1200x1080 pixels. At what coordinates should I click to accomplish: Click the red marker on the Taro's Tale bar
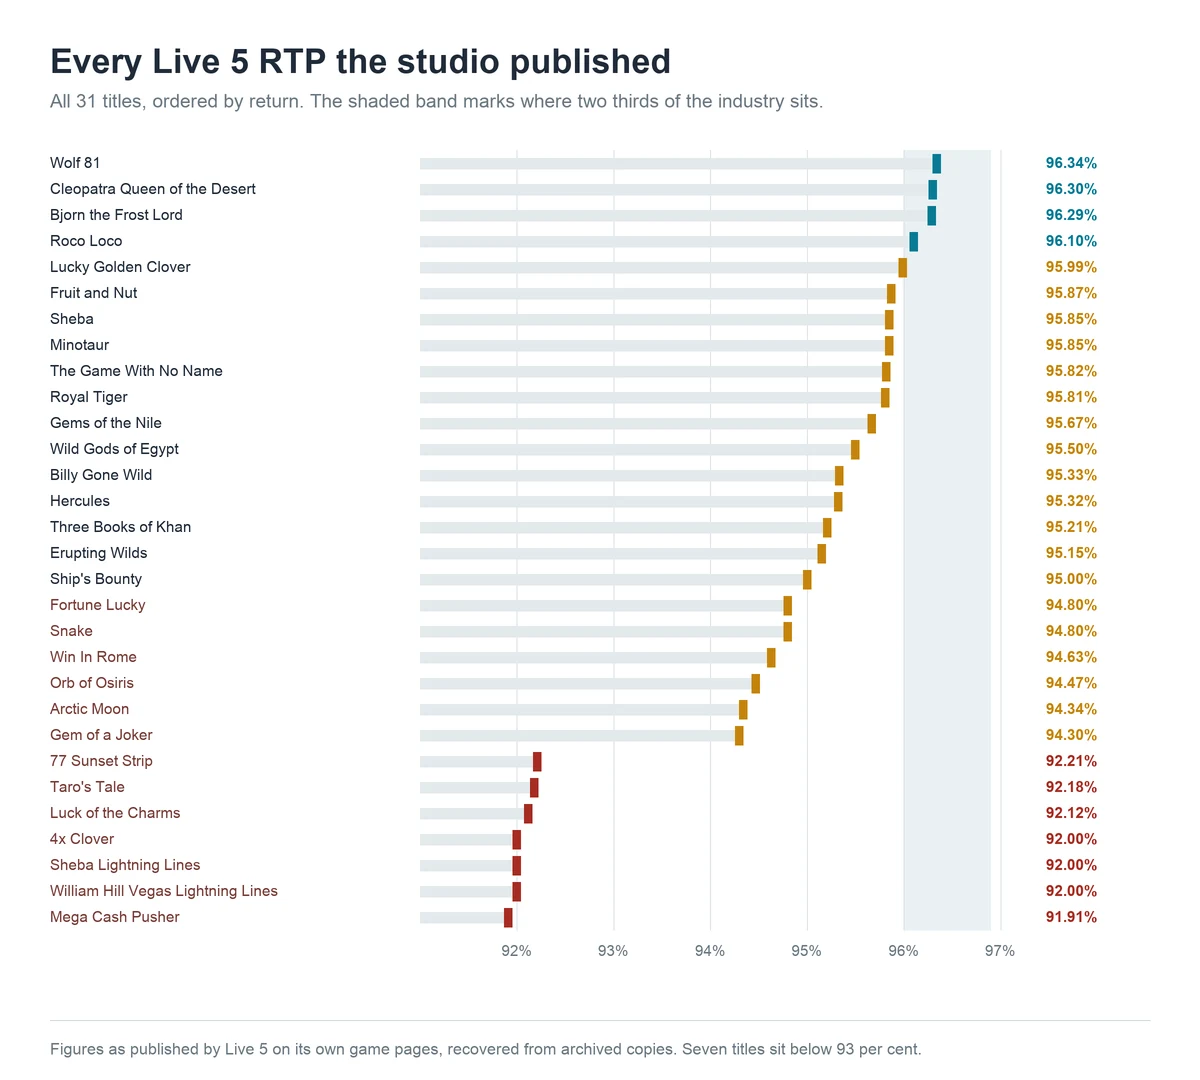click(x=534, y=788)
